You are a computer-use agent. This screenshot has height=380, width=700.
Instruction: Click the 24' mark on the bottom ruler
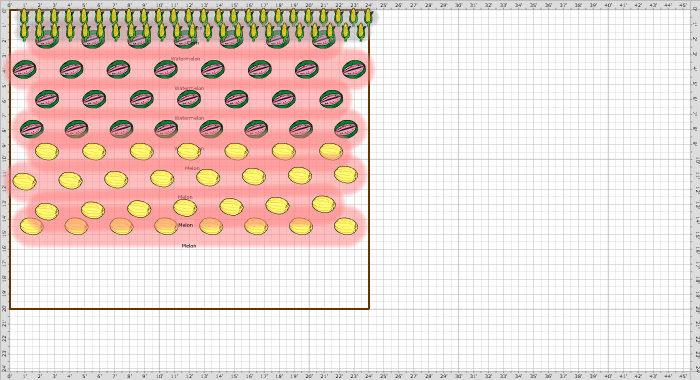coord(369,376)
